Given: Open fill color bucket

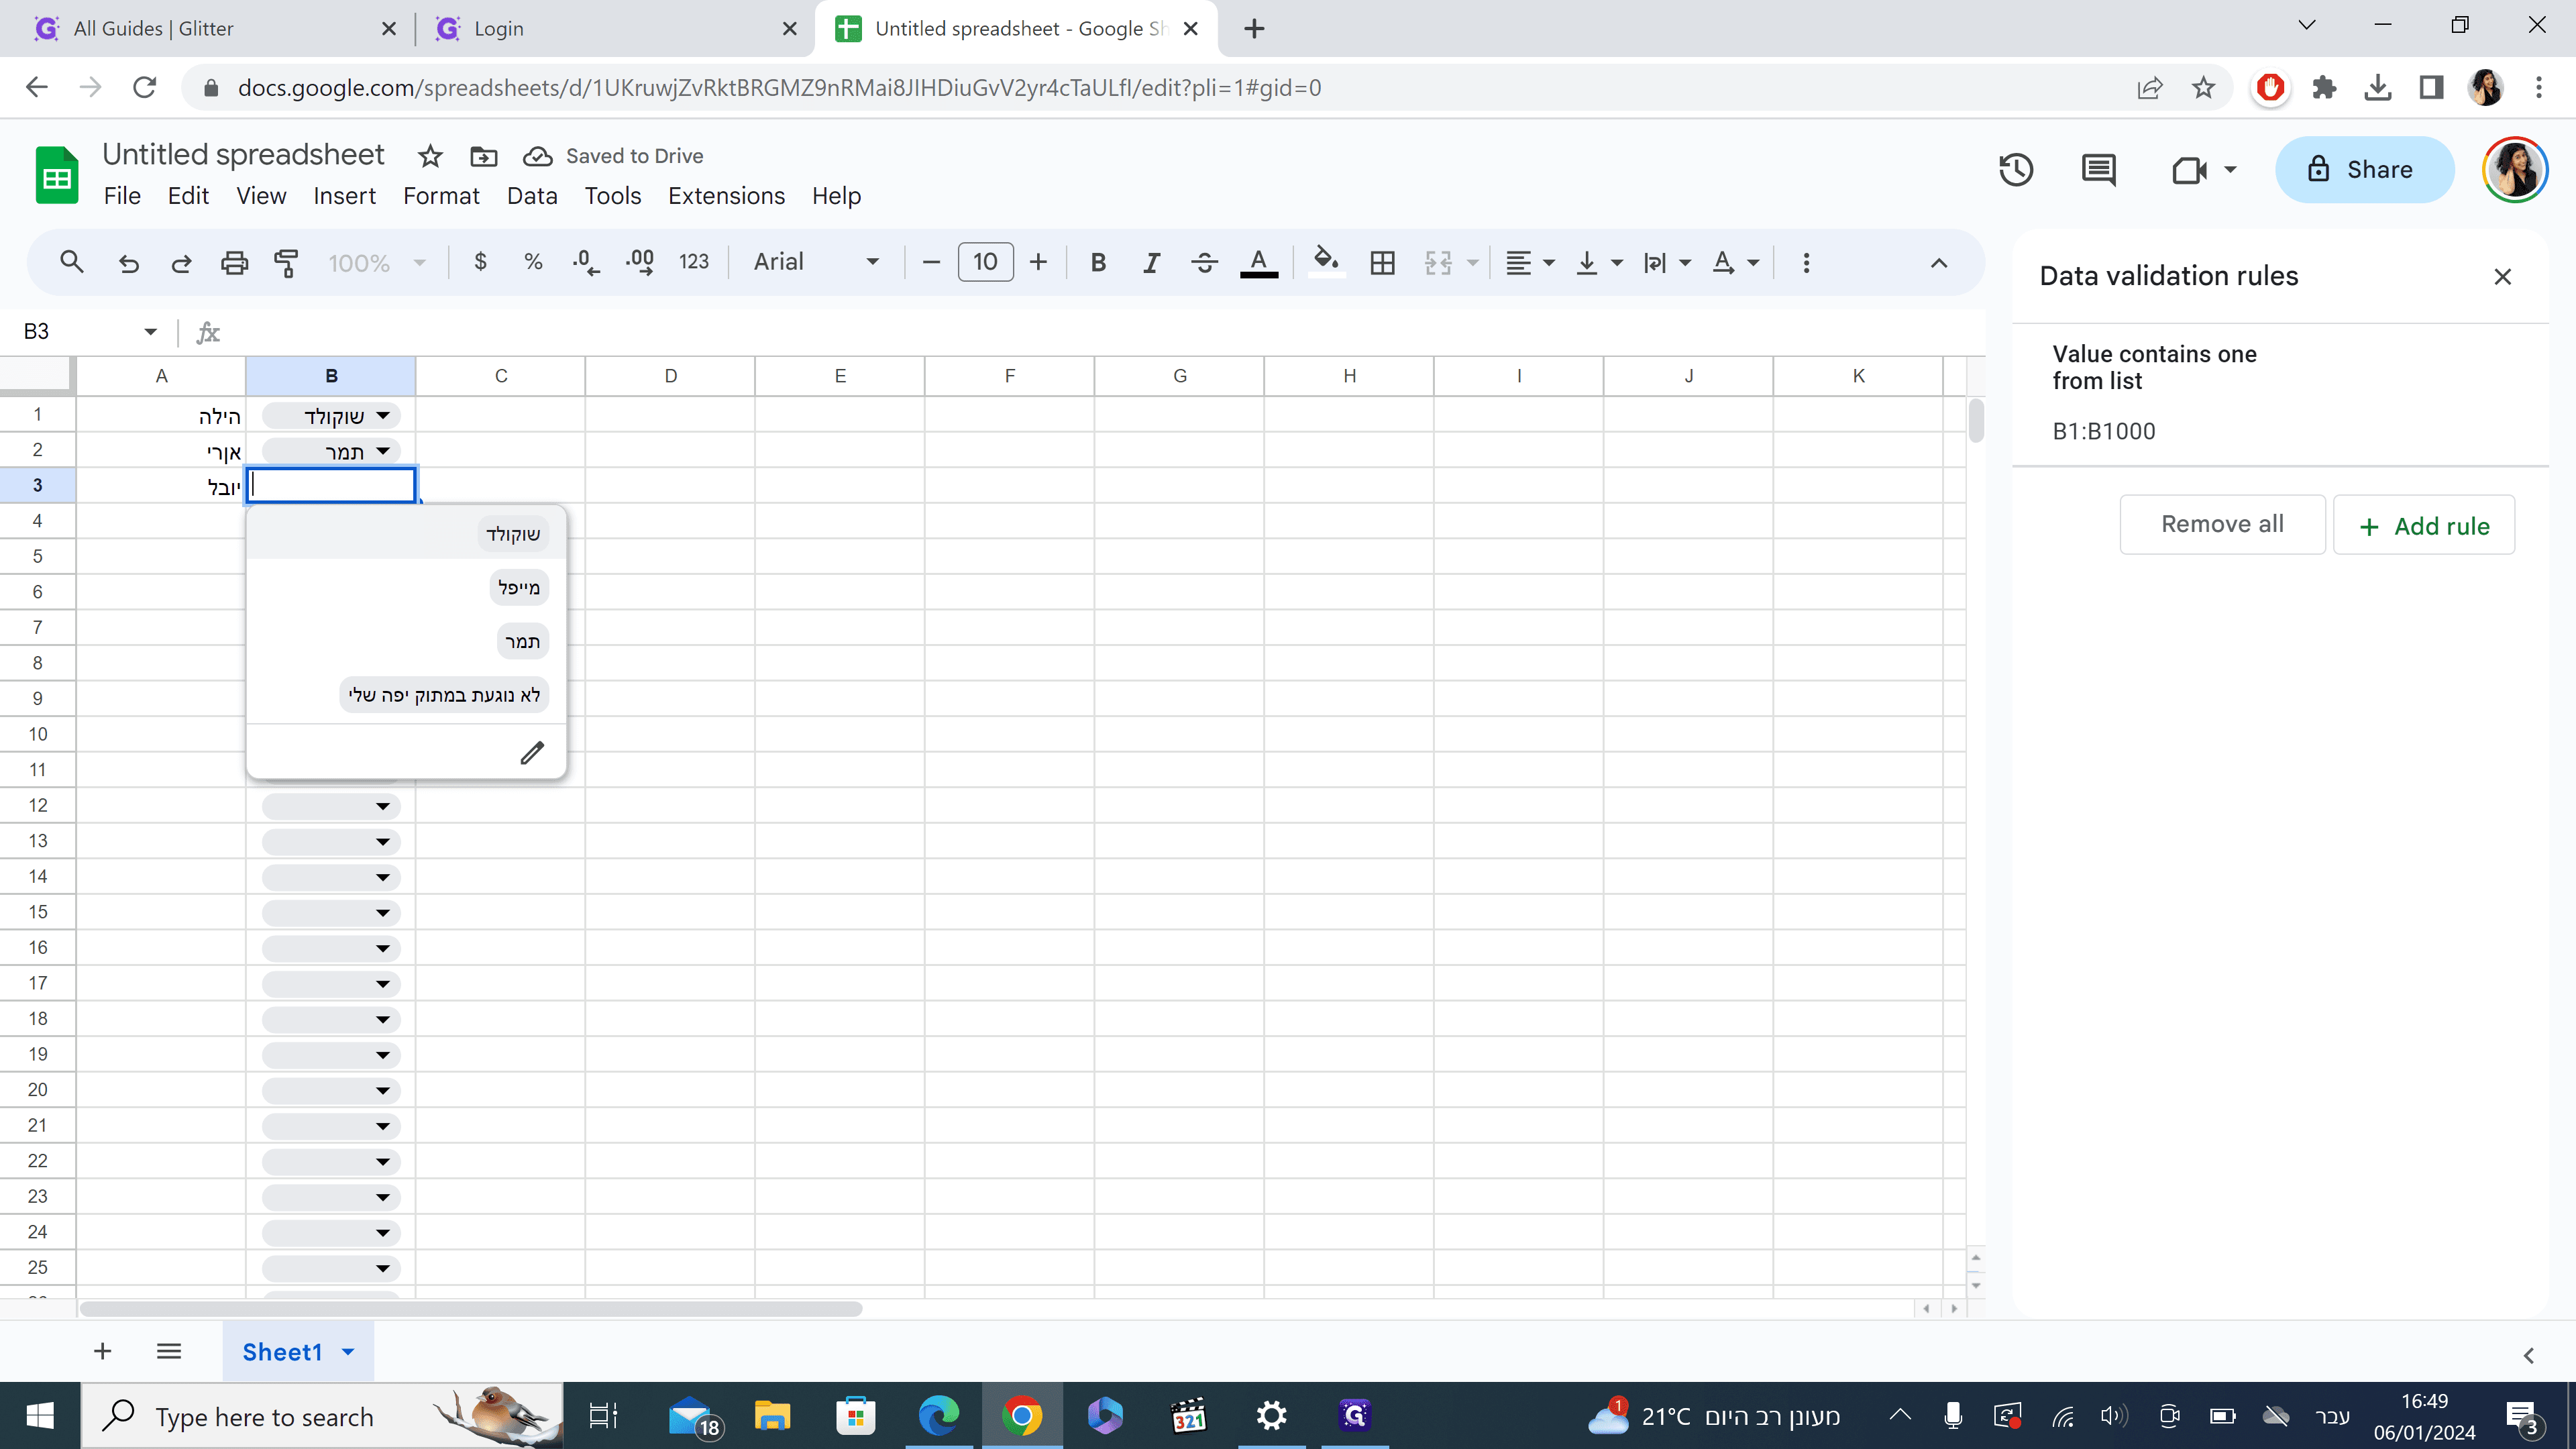Looking at the screenshot, I should [1326, 262].
